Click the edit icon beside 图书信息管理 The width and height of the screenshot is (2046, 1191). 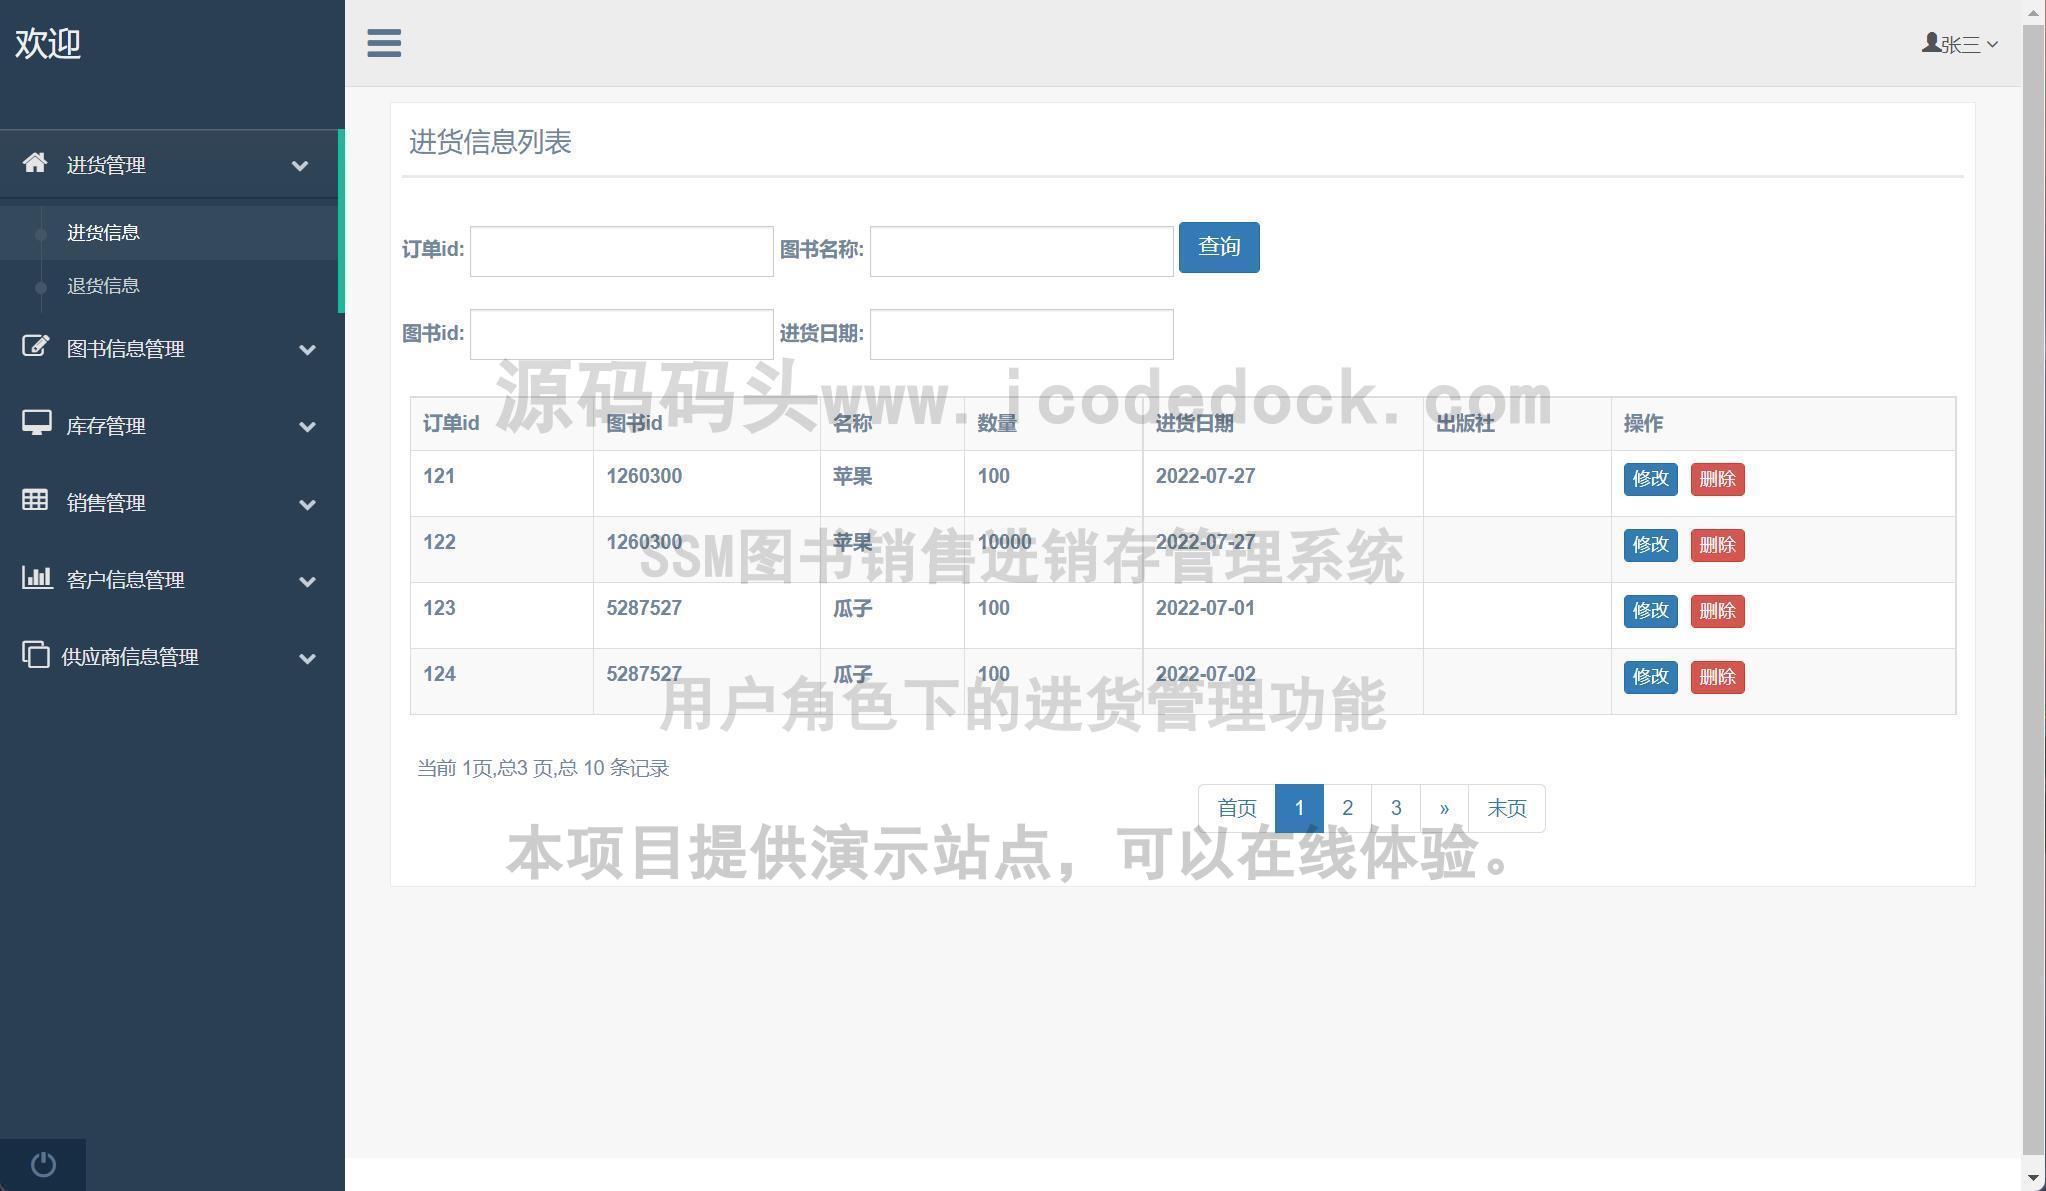[x=35, y=347]
